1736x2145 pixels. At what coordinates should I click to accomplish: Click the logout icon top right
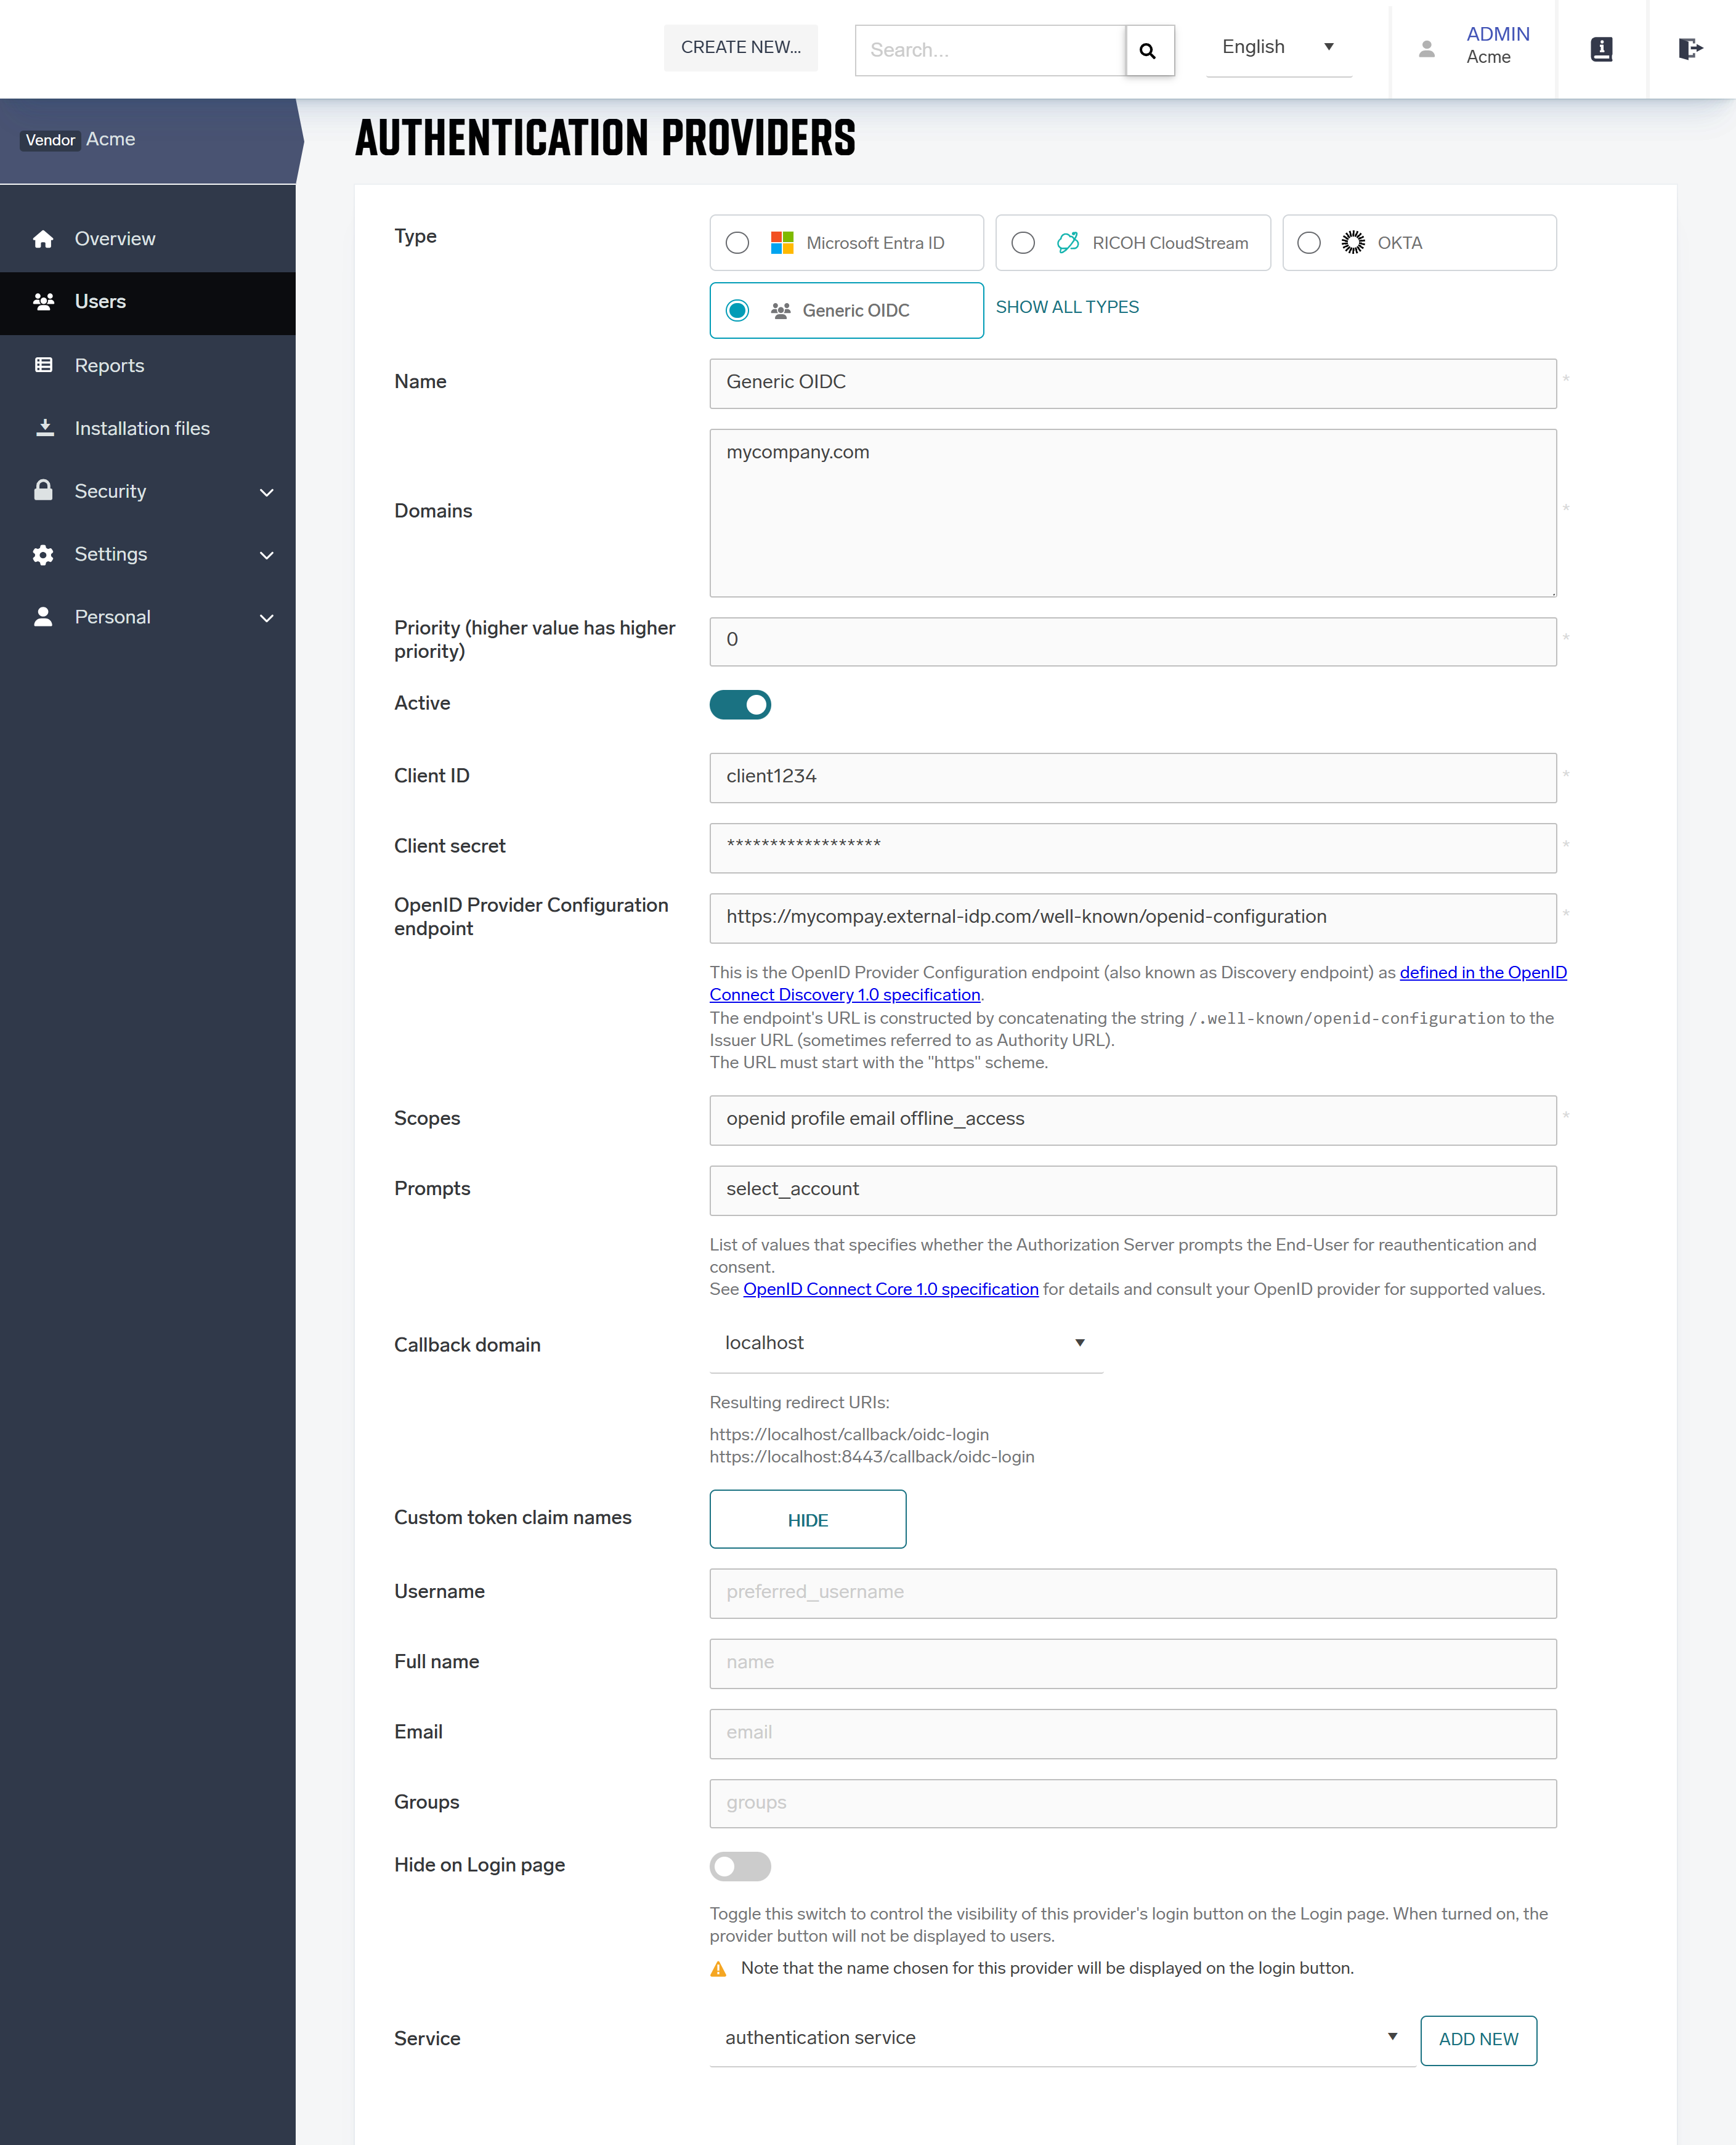[1691, 47]
